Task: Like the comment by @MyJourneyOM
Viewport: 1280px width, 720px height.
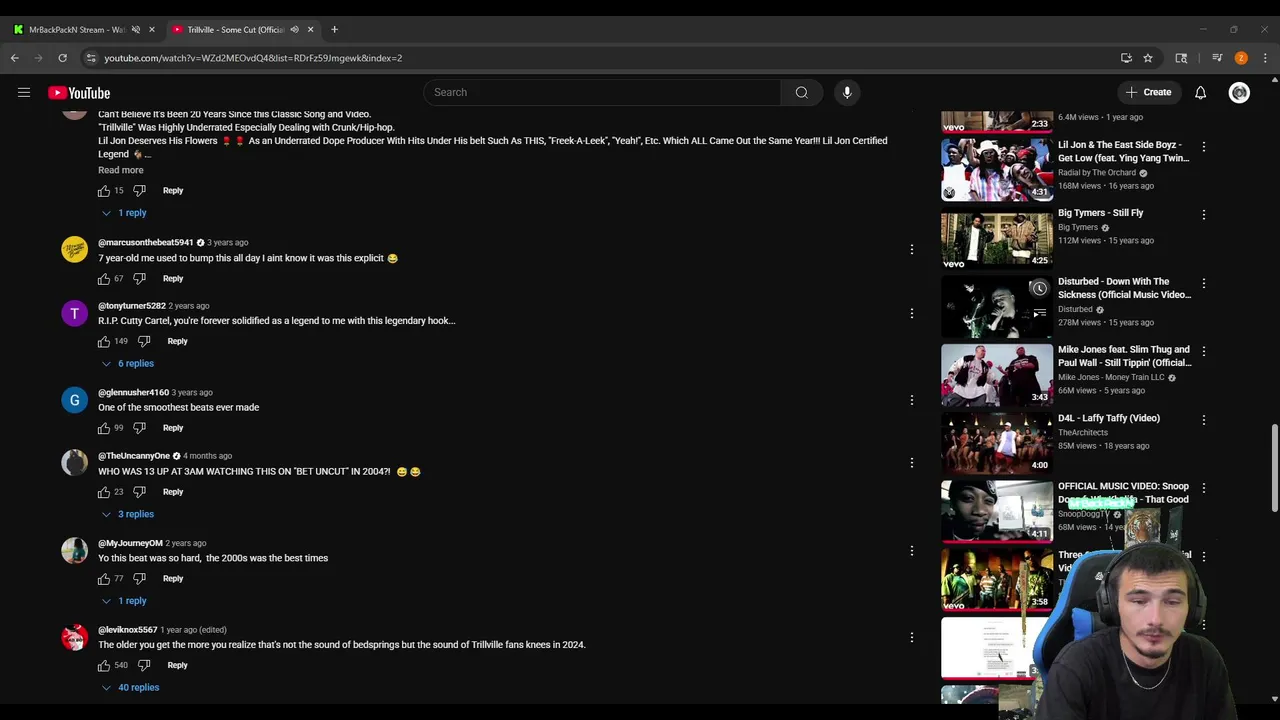Action: tap(104, 579)
